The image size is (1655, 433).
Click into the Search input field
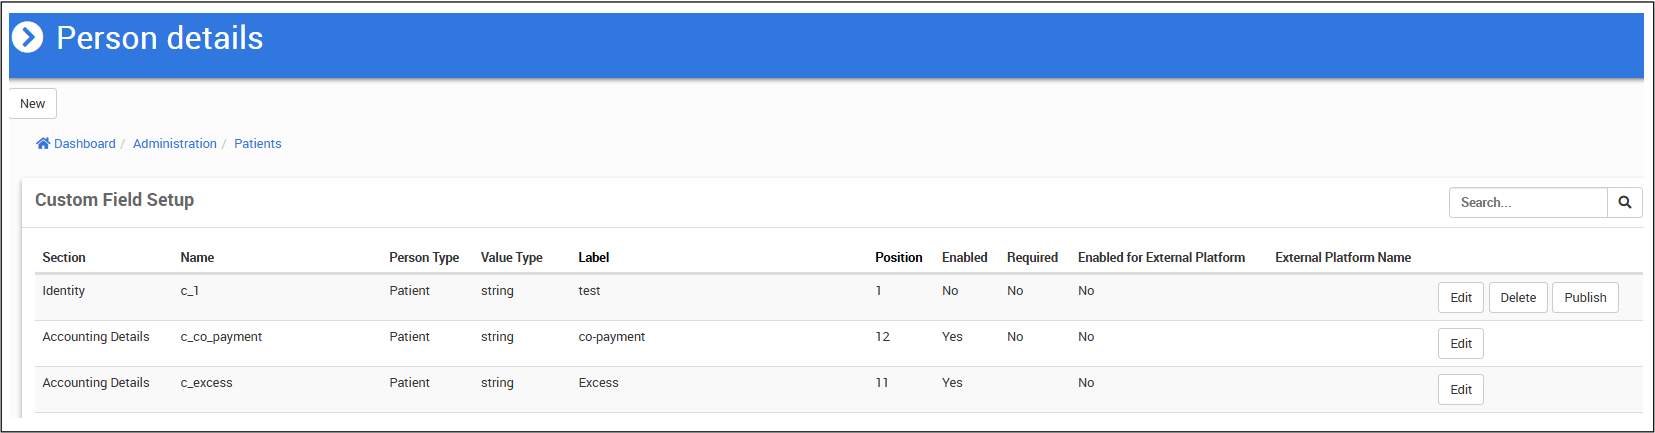pos(1527,202)
